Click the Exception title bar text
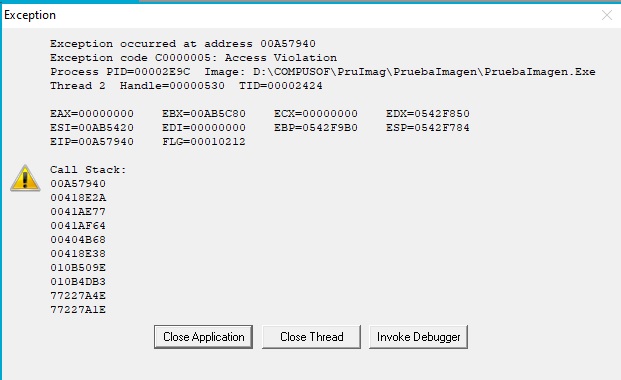 [x=30, y=15]
